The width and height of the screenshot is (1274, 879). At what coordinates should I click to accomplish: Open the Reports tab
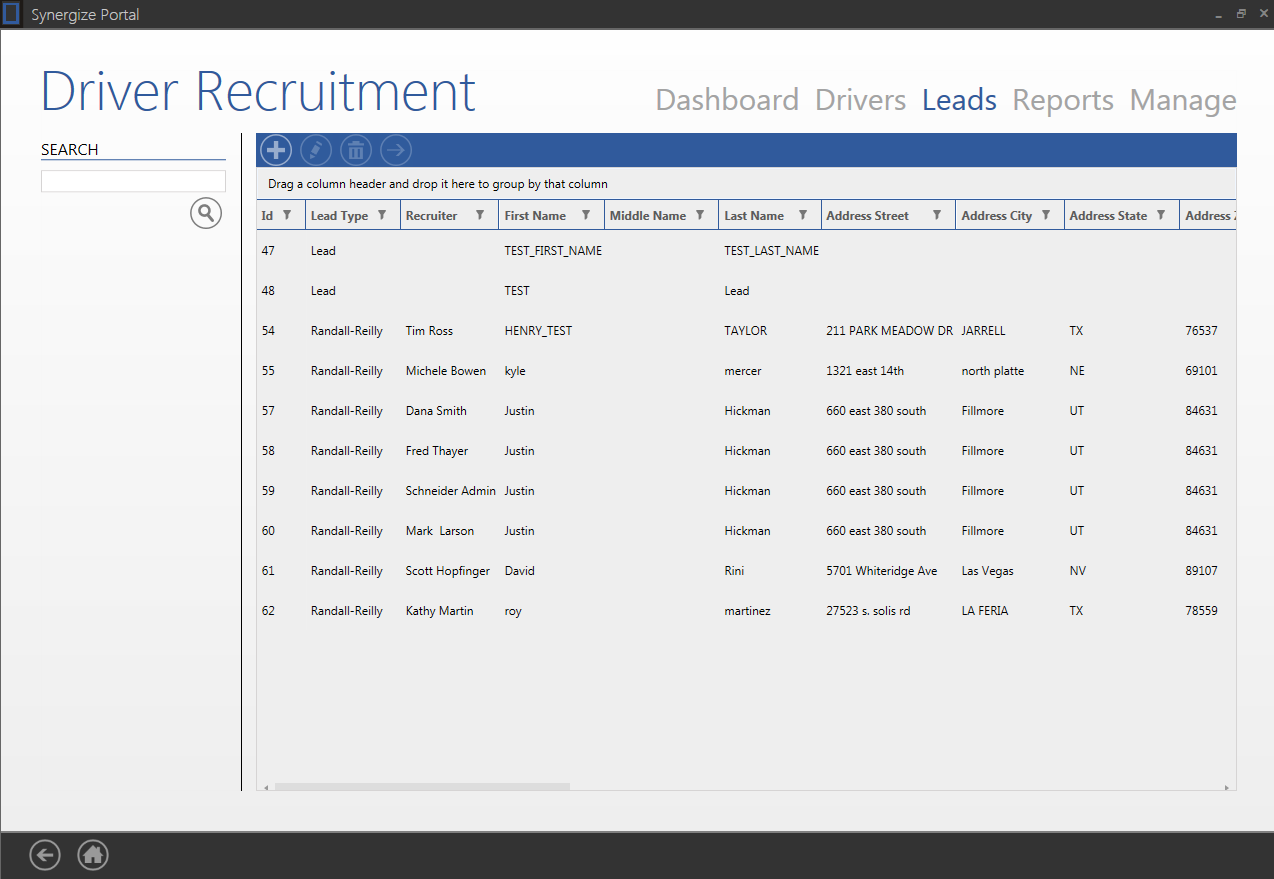pos(1063,100)
